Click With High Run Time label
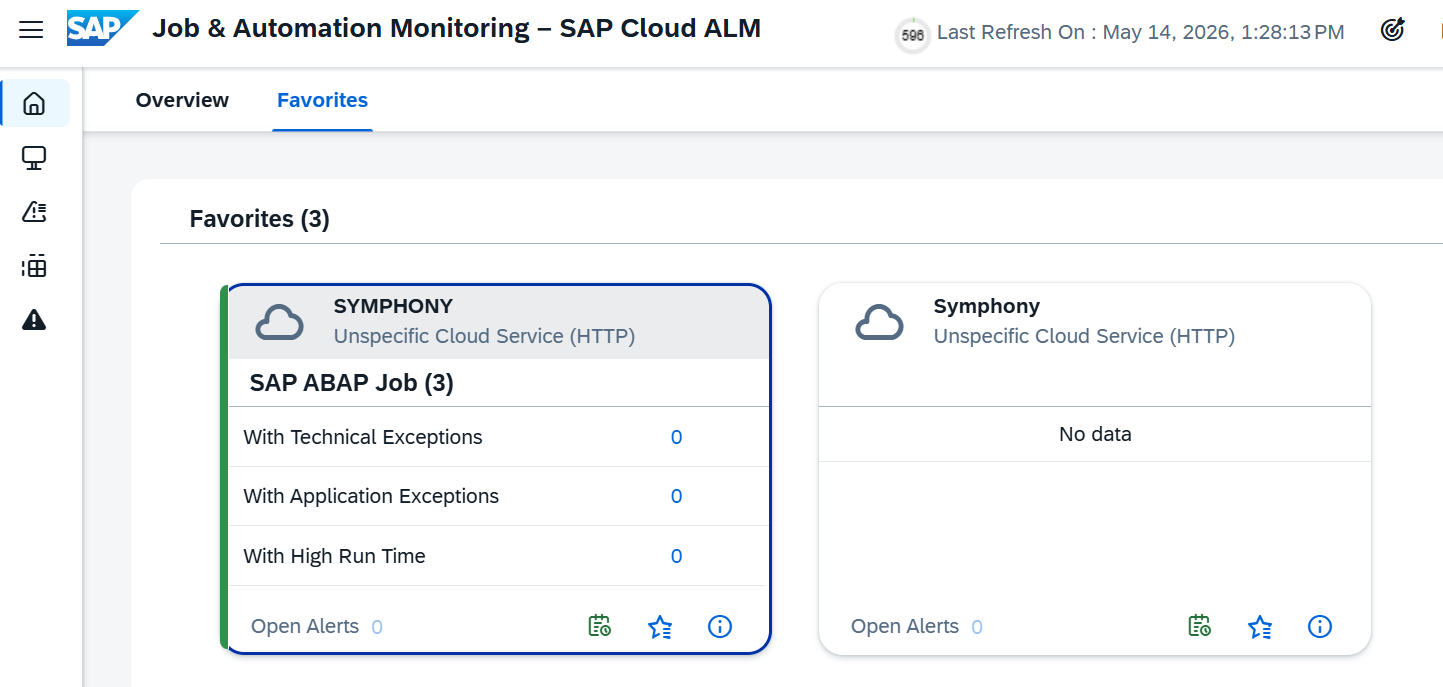 (x=335, y=556)
